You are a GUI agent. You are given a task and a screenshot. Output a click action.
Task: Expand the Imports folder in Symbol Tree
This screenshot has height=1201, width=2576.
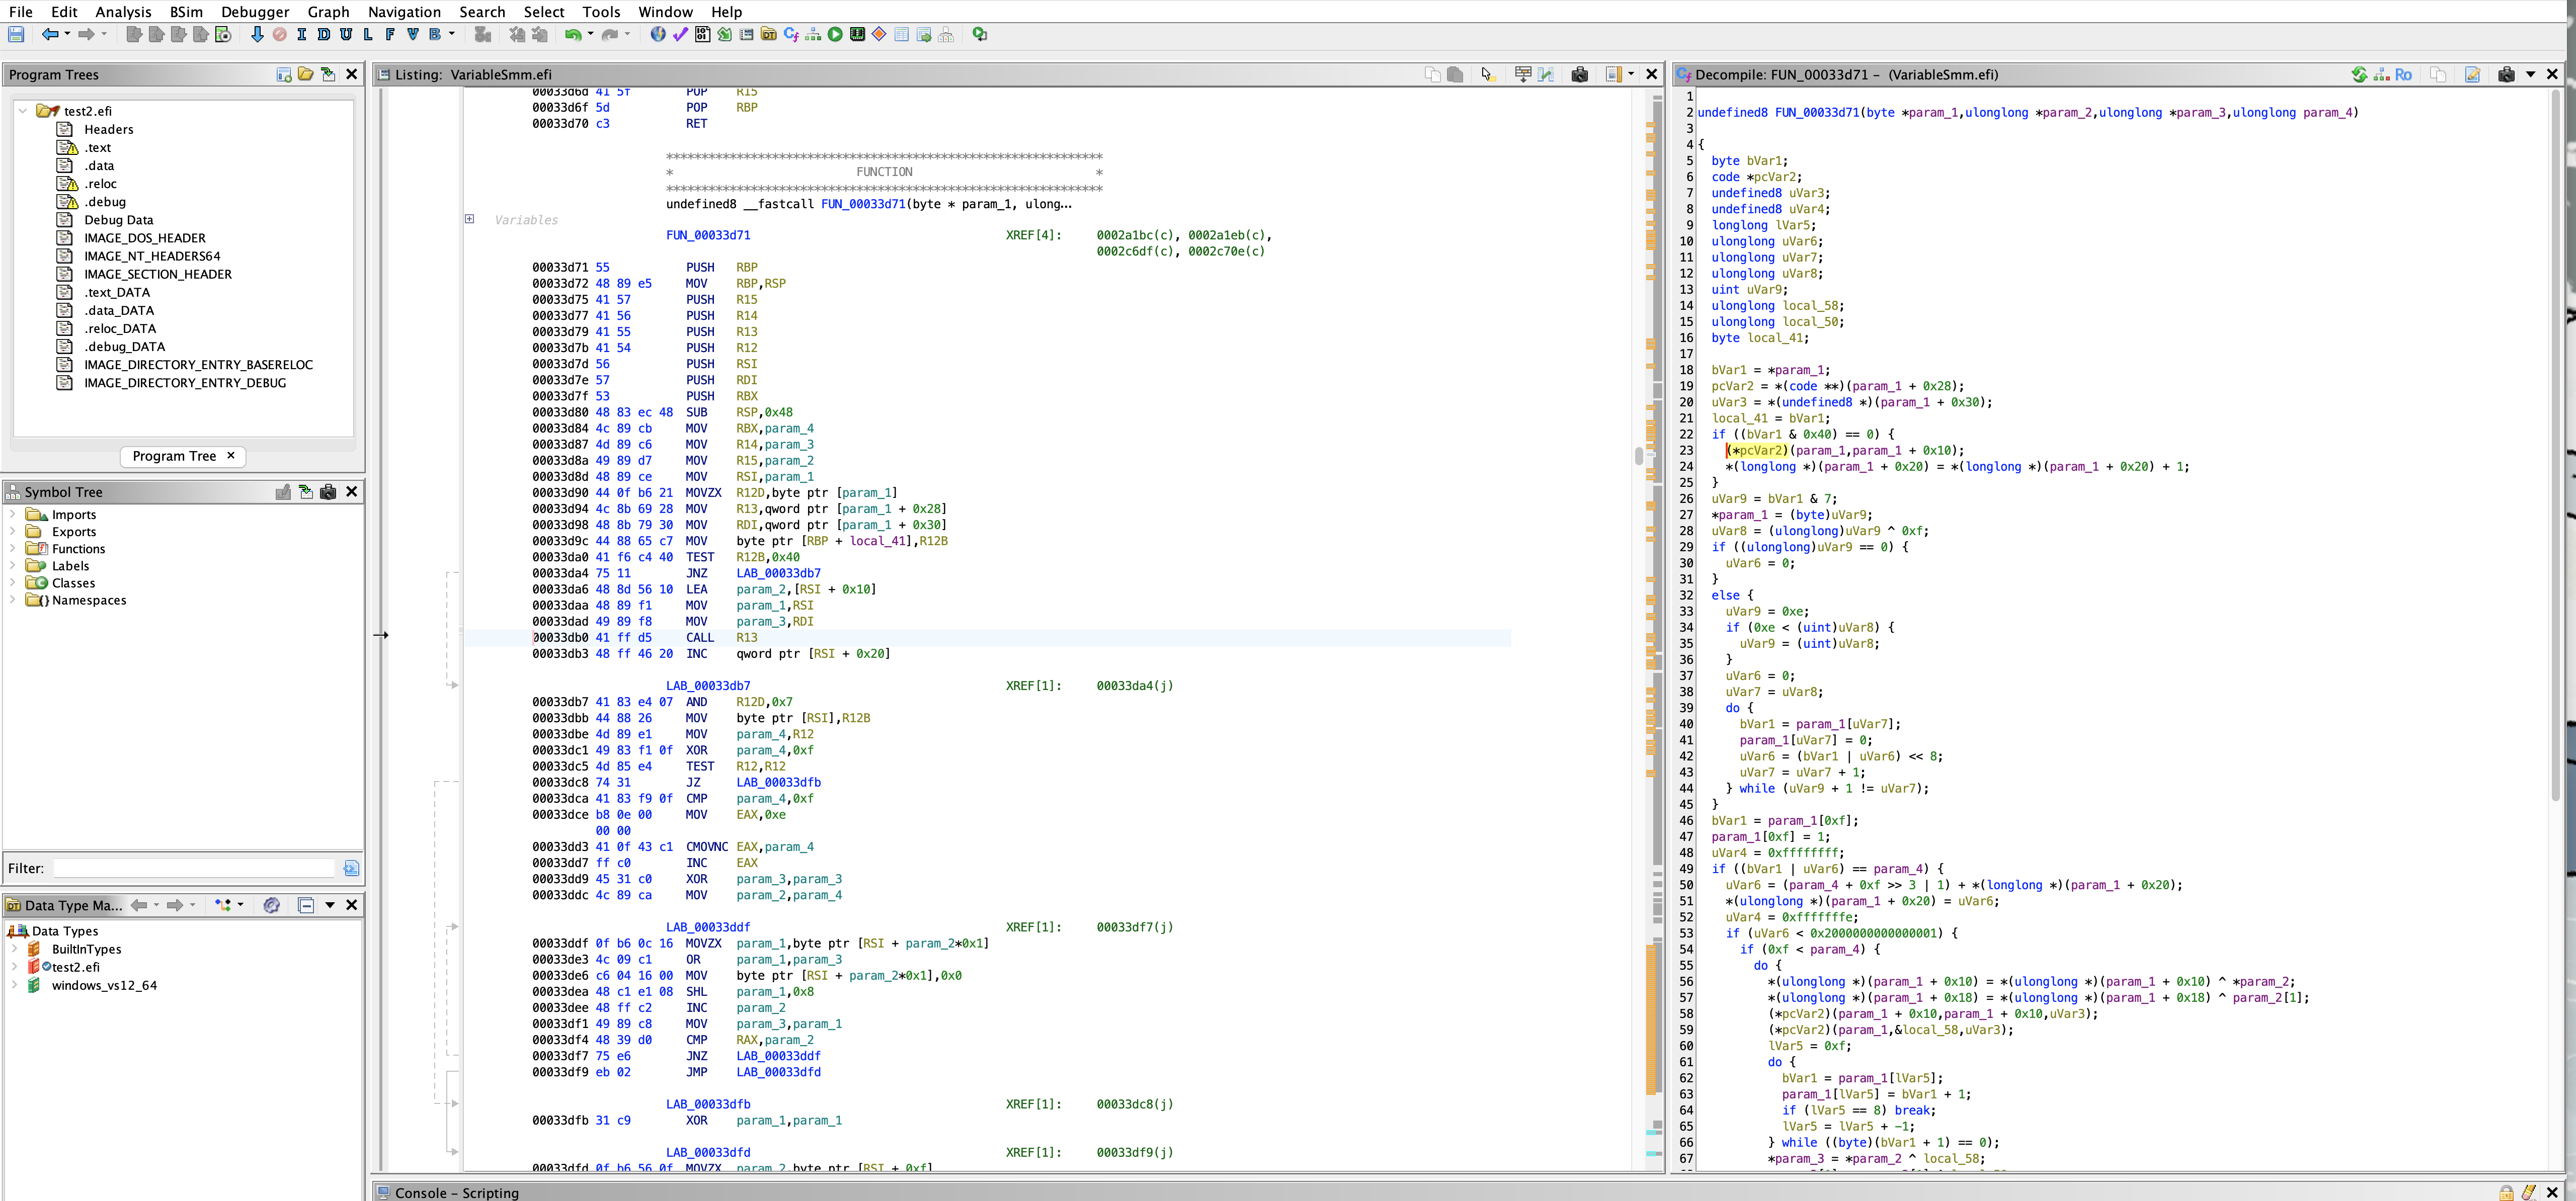(12, 515)
